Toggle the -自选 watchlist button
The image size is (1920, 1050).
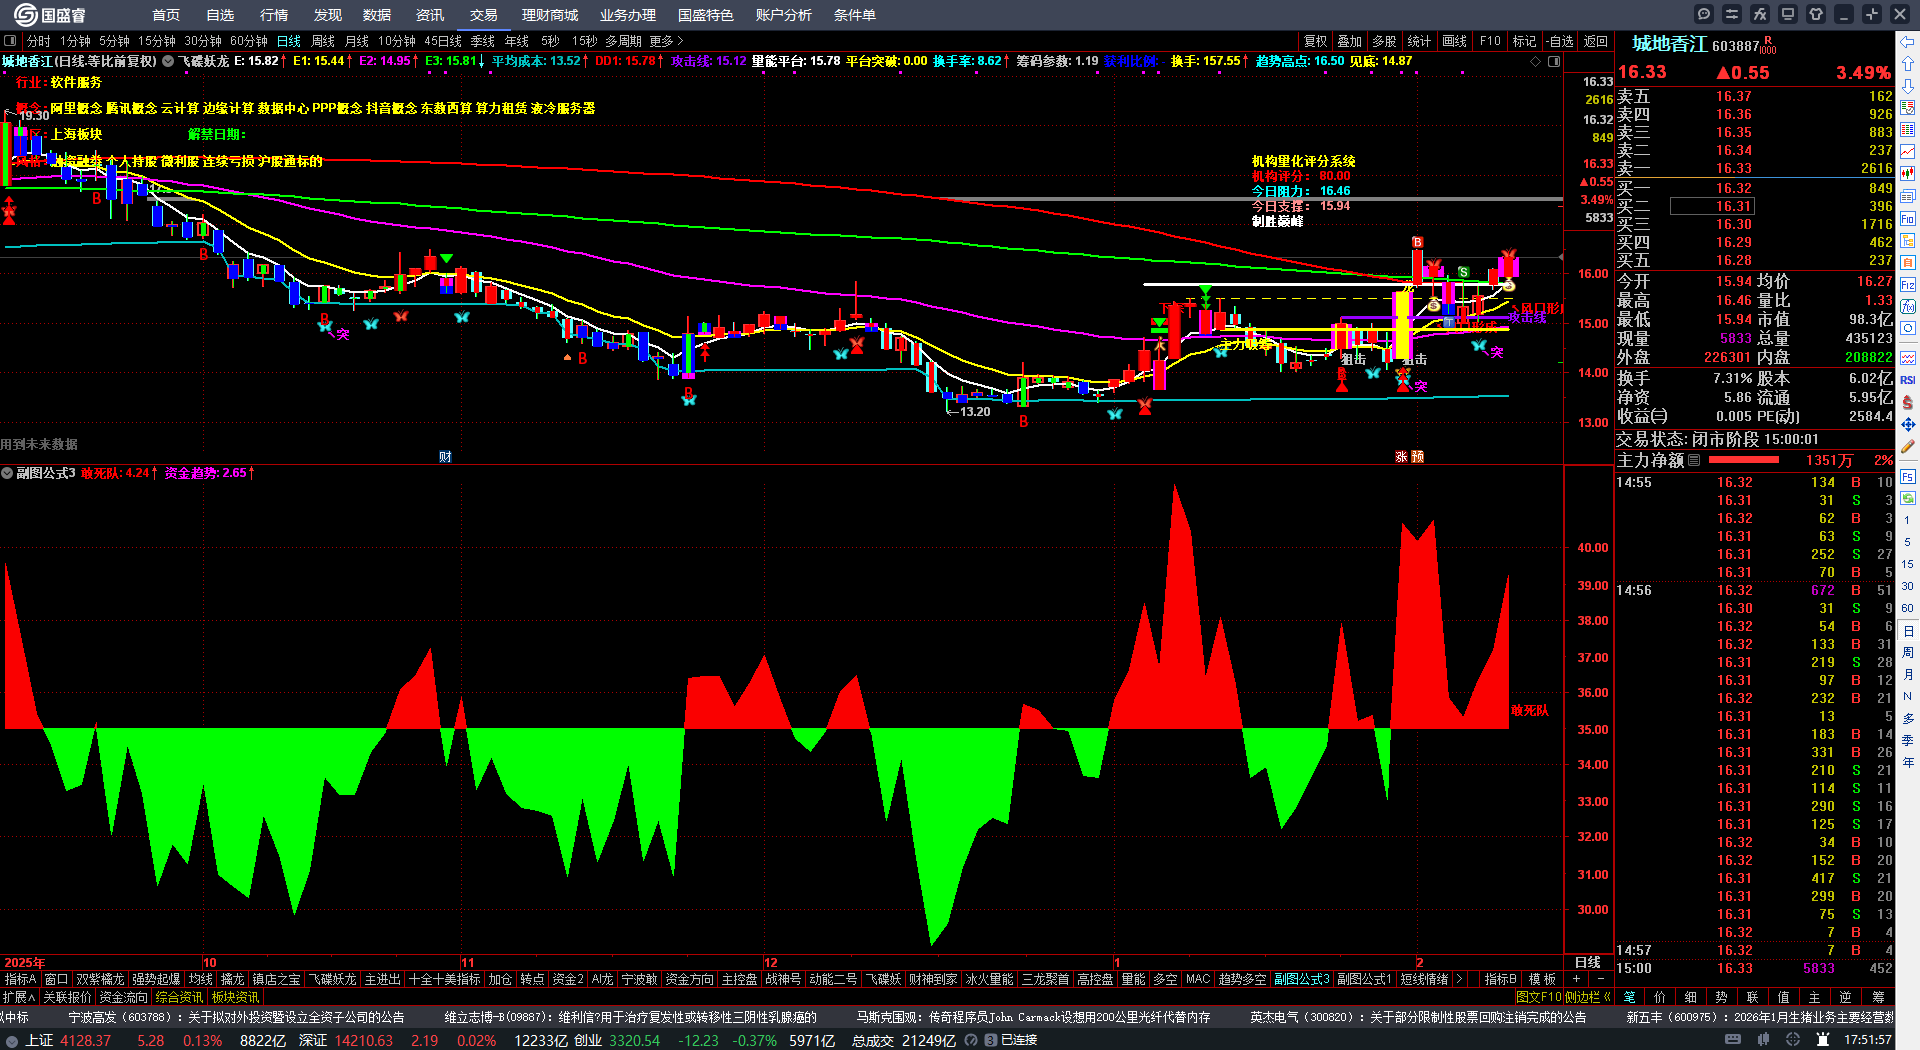1560,41
